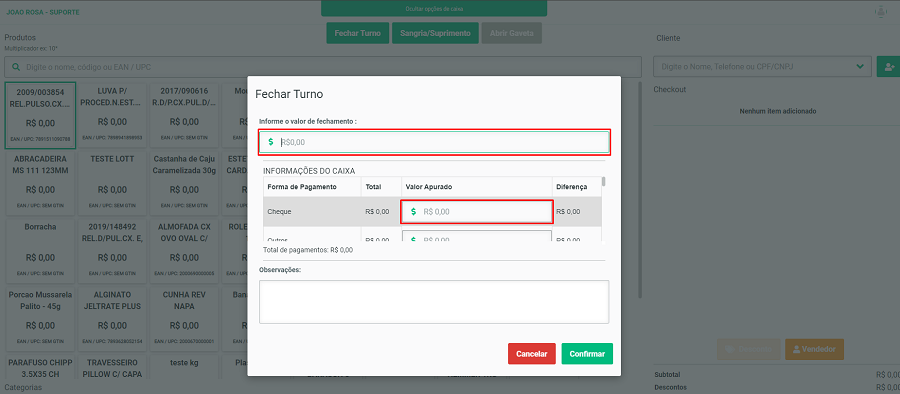Select Castanha de Caju Caramelizada 30g card

point(184,183)
